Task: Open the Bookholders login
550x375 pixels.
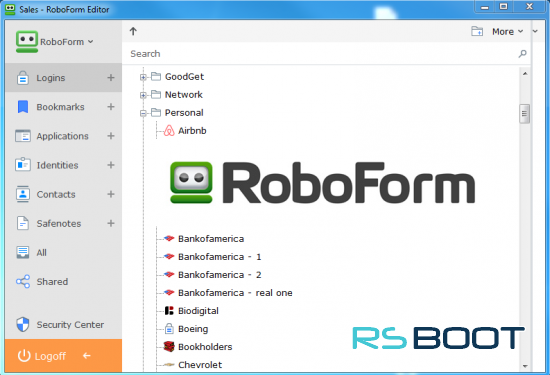Action: point(205,347)
